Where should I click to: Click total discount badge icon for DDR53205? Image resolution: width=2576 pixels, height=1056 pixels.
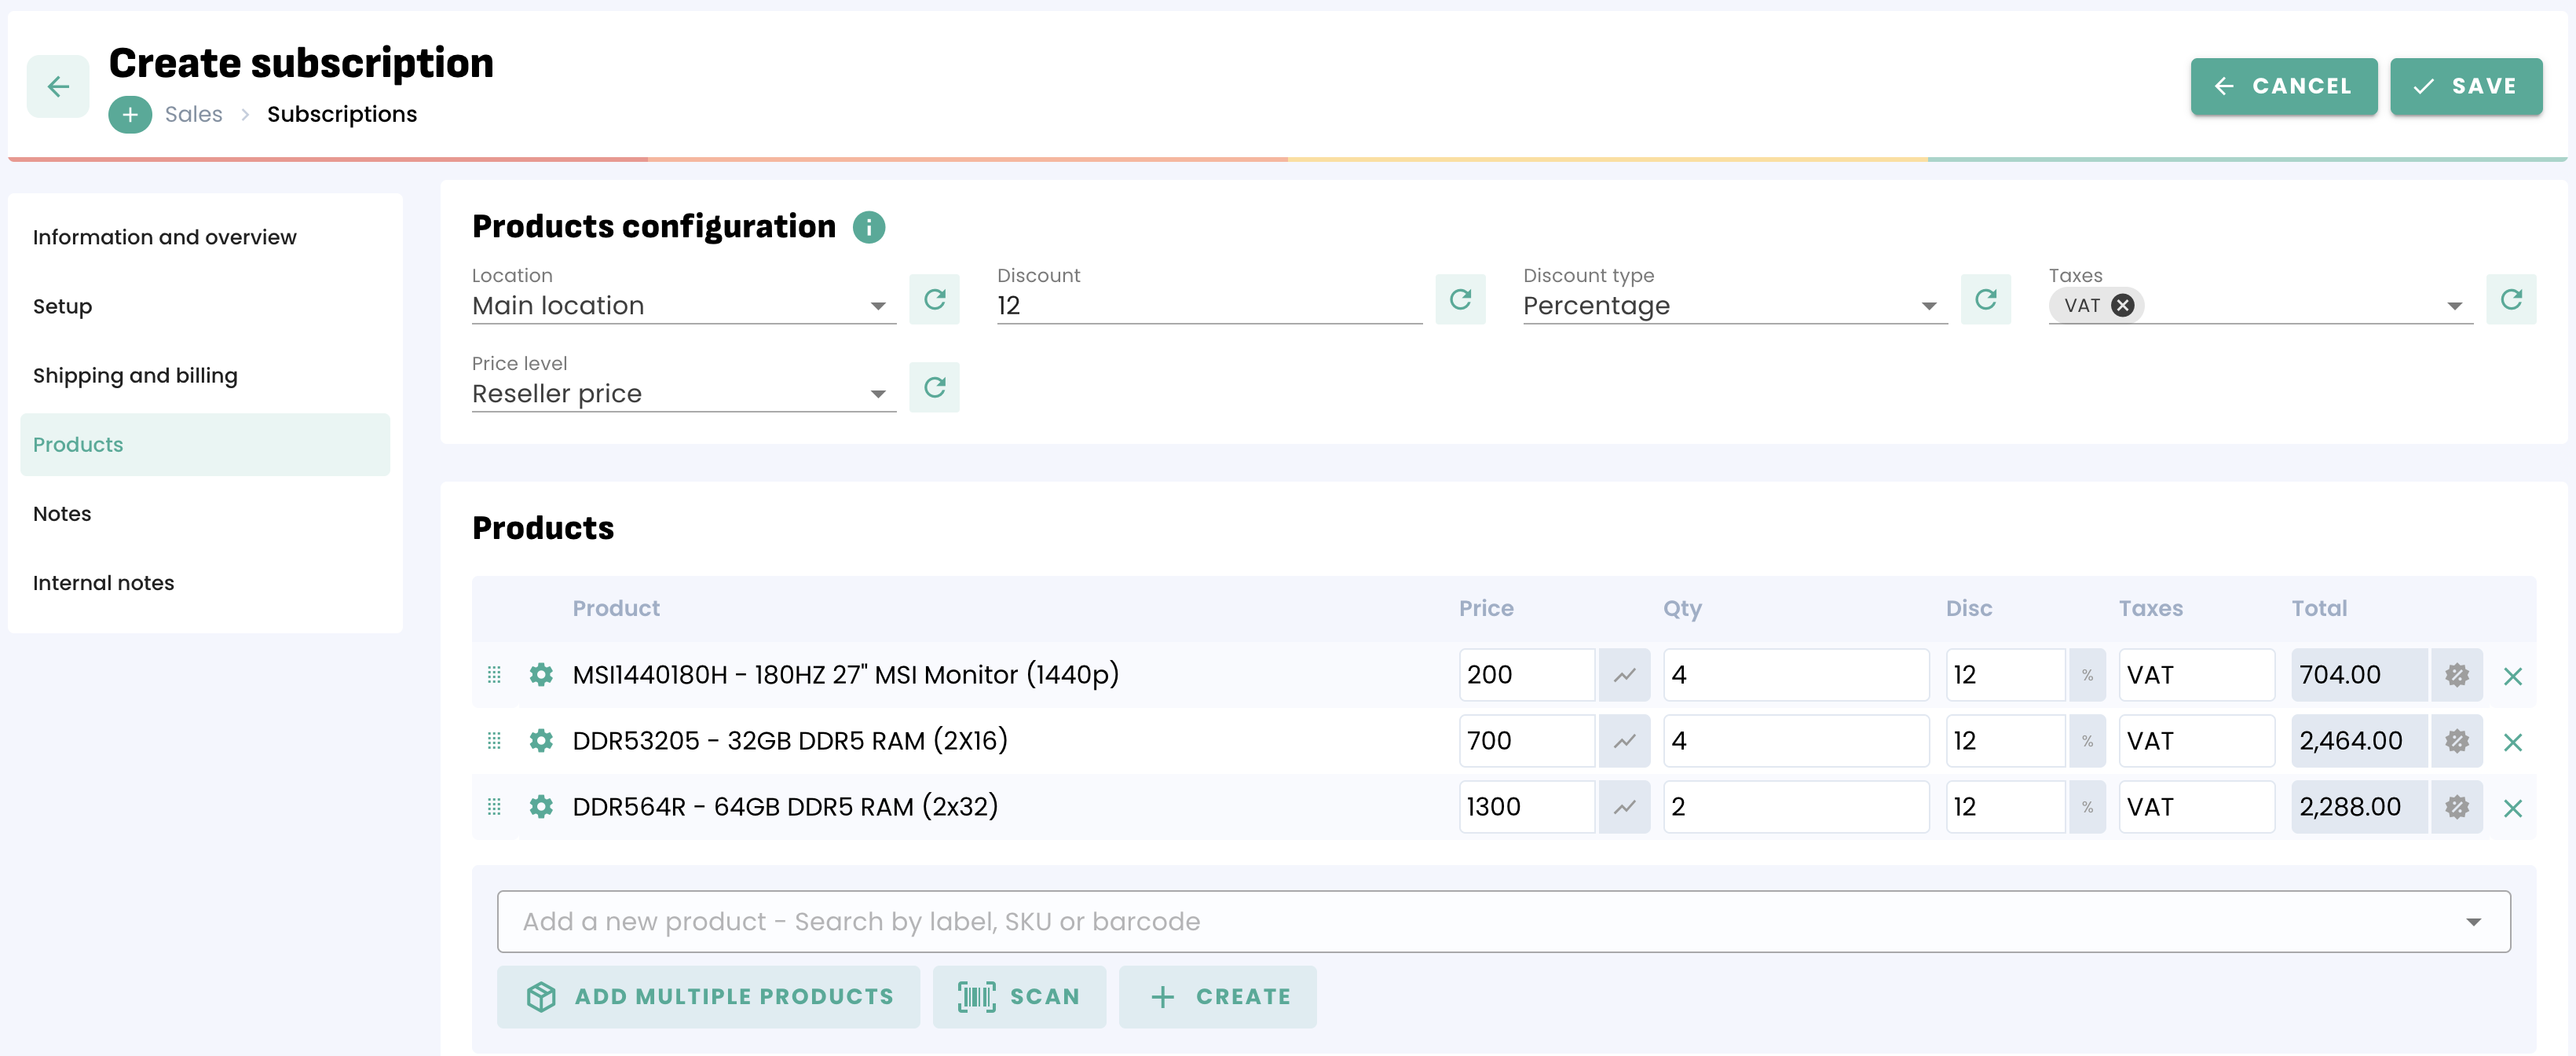[x=2457, y=741]
